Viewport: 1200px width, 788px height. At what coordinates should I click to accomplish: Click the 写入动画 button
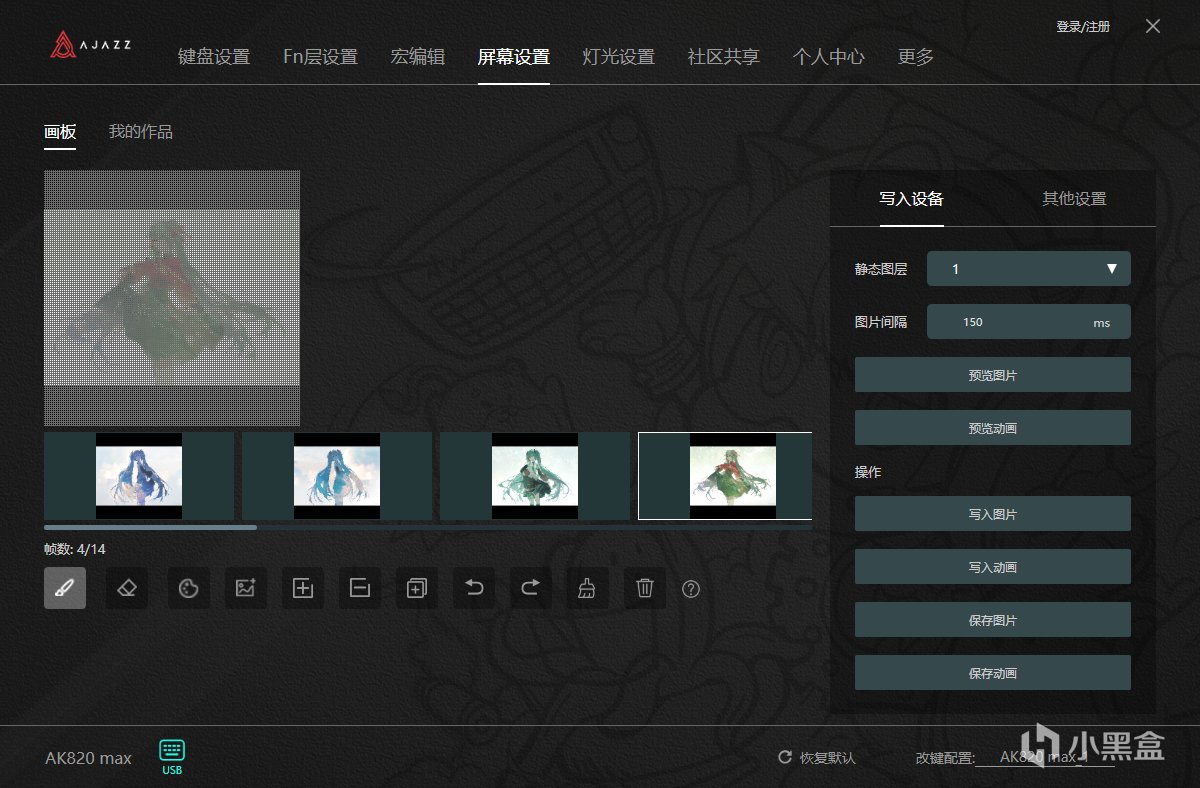[993, 567]
